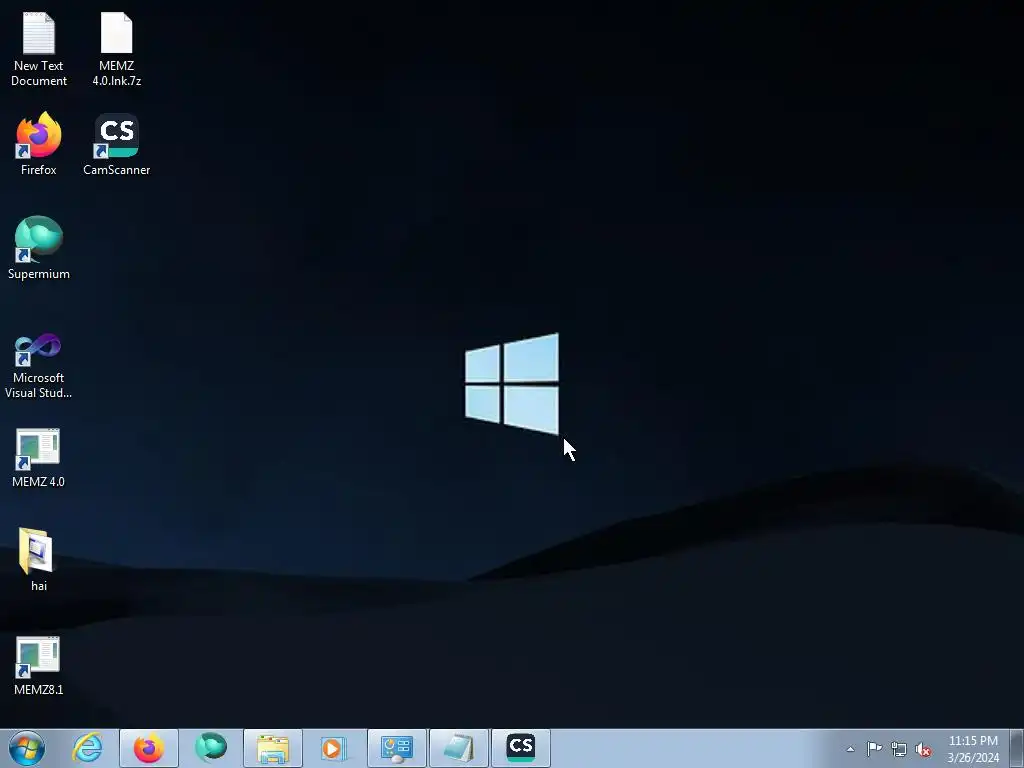
Task: Select the Firefox desktop shortcut
Action: (39, 144)
